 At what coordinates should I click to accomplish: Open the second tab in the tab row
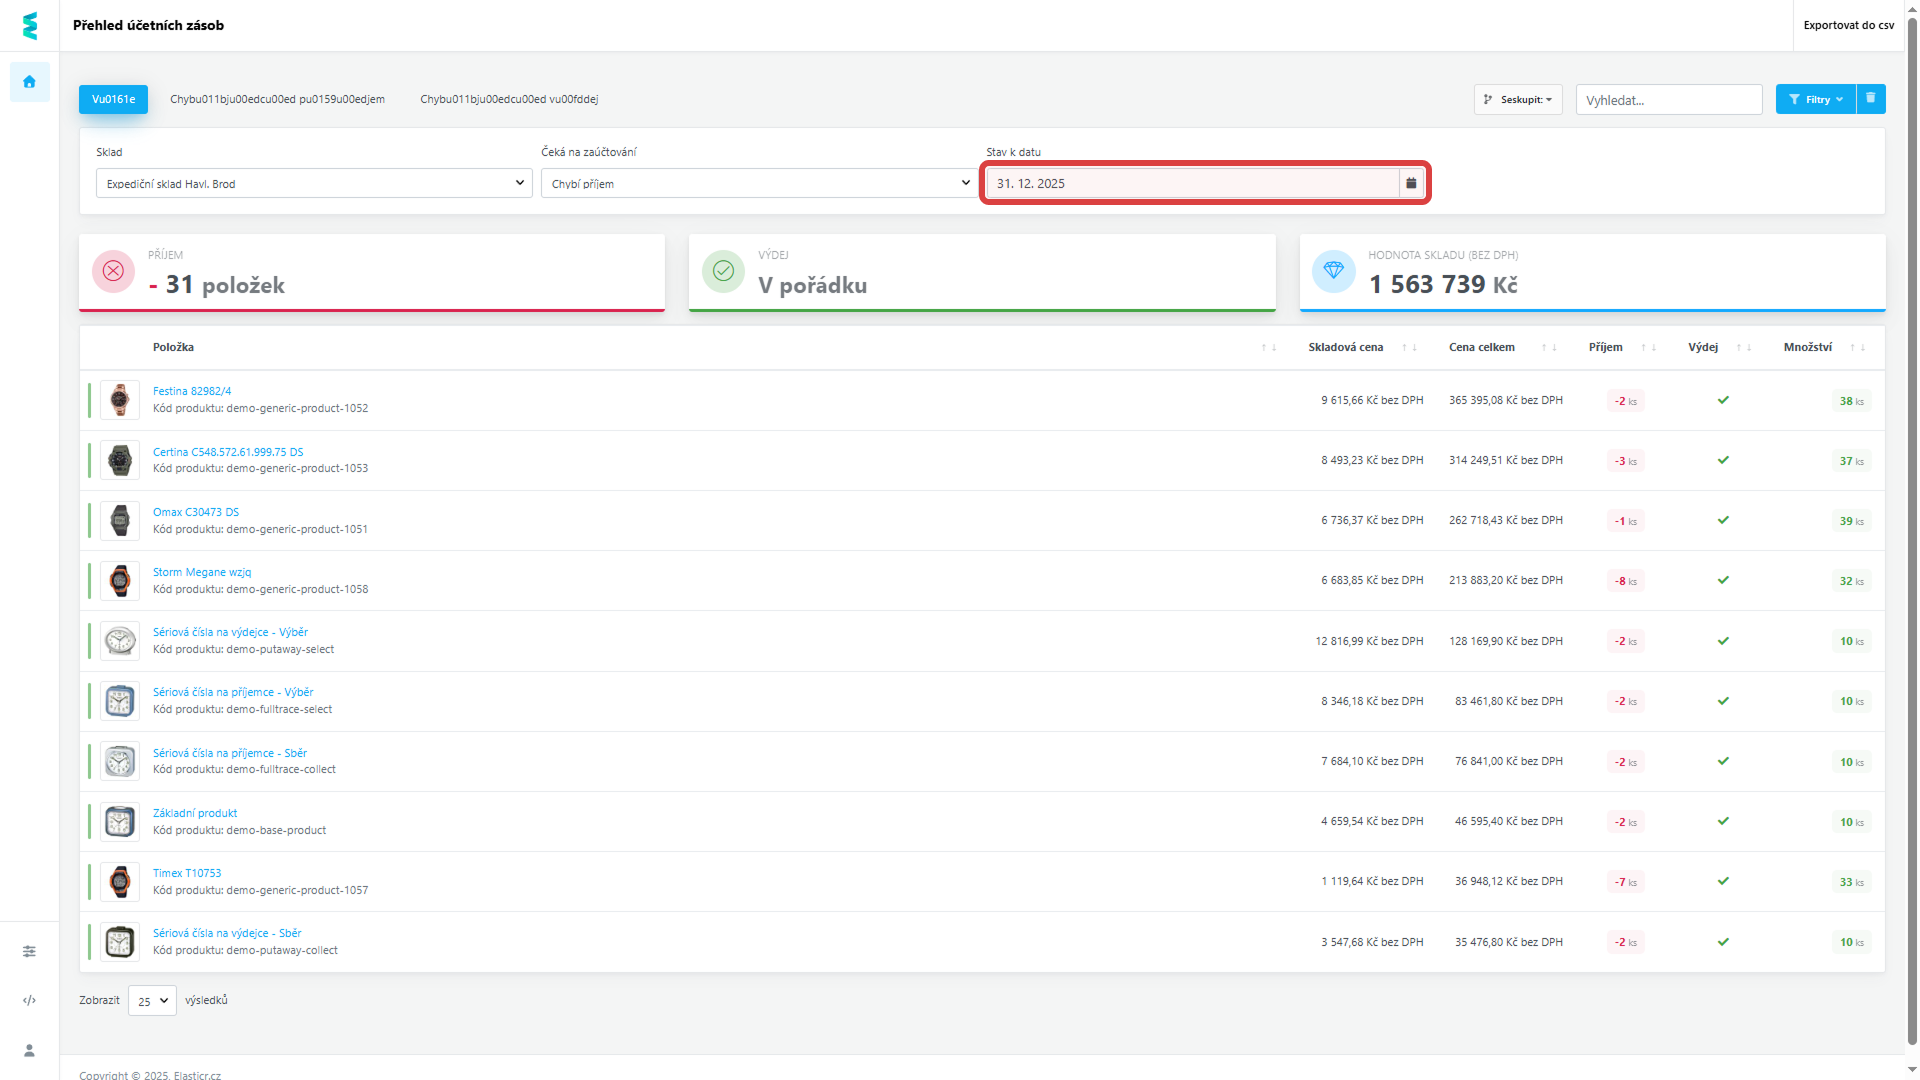point(277,100)
